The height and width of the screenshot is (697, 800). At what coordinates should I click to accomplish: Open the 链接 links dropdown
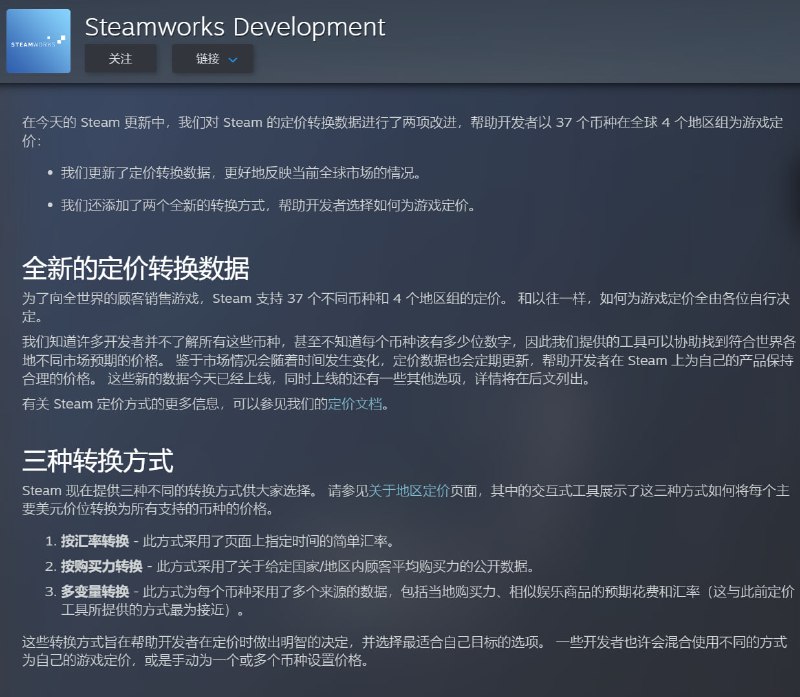click(x=212, y=59)
